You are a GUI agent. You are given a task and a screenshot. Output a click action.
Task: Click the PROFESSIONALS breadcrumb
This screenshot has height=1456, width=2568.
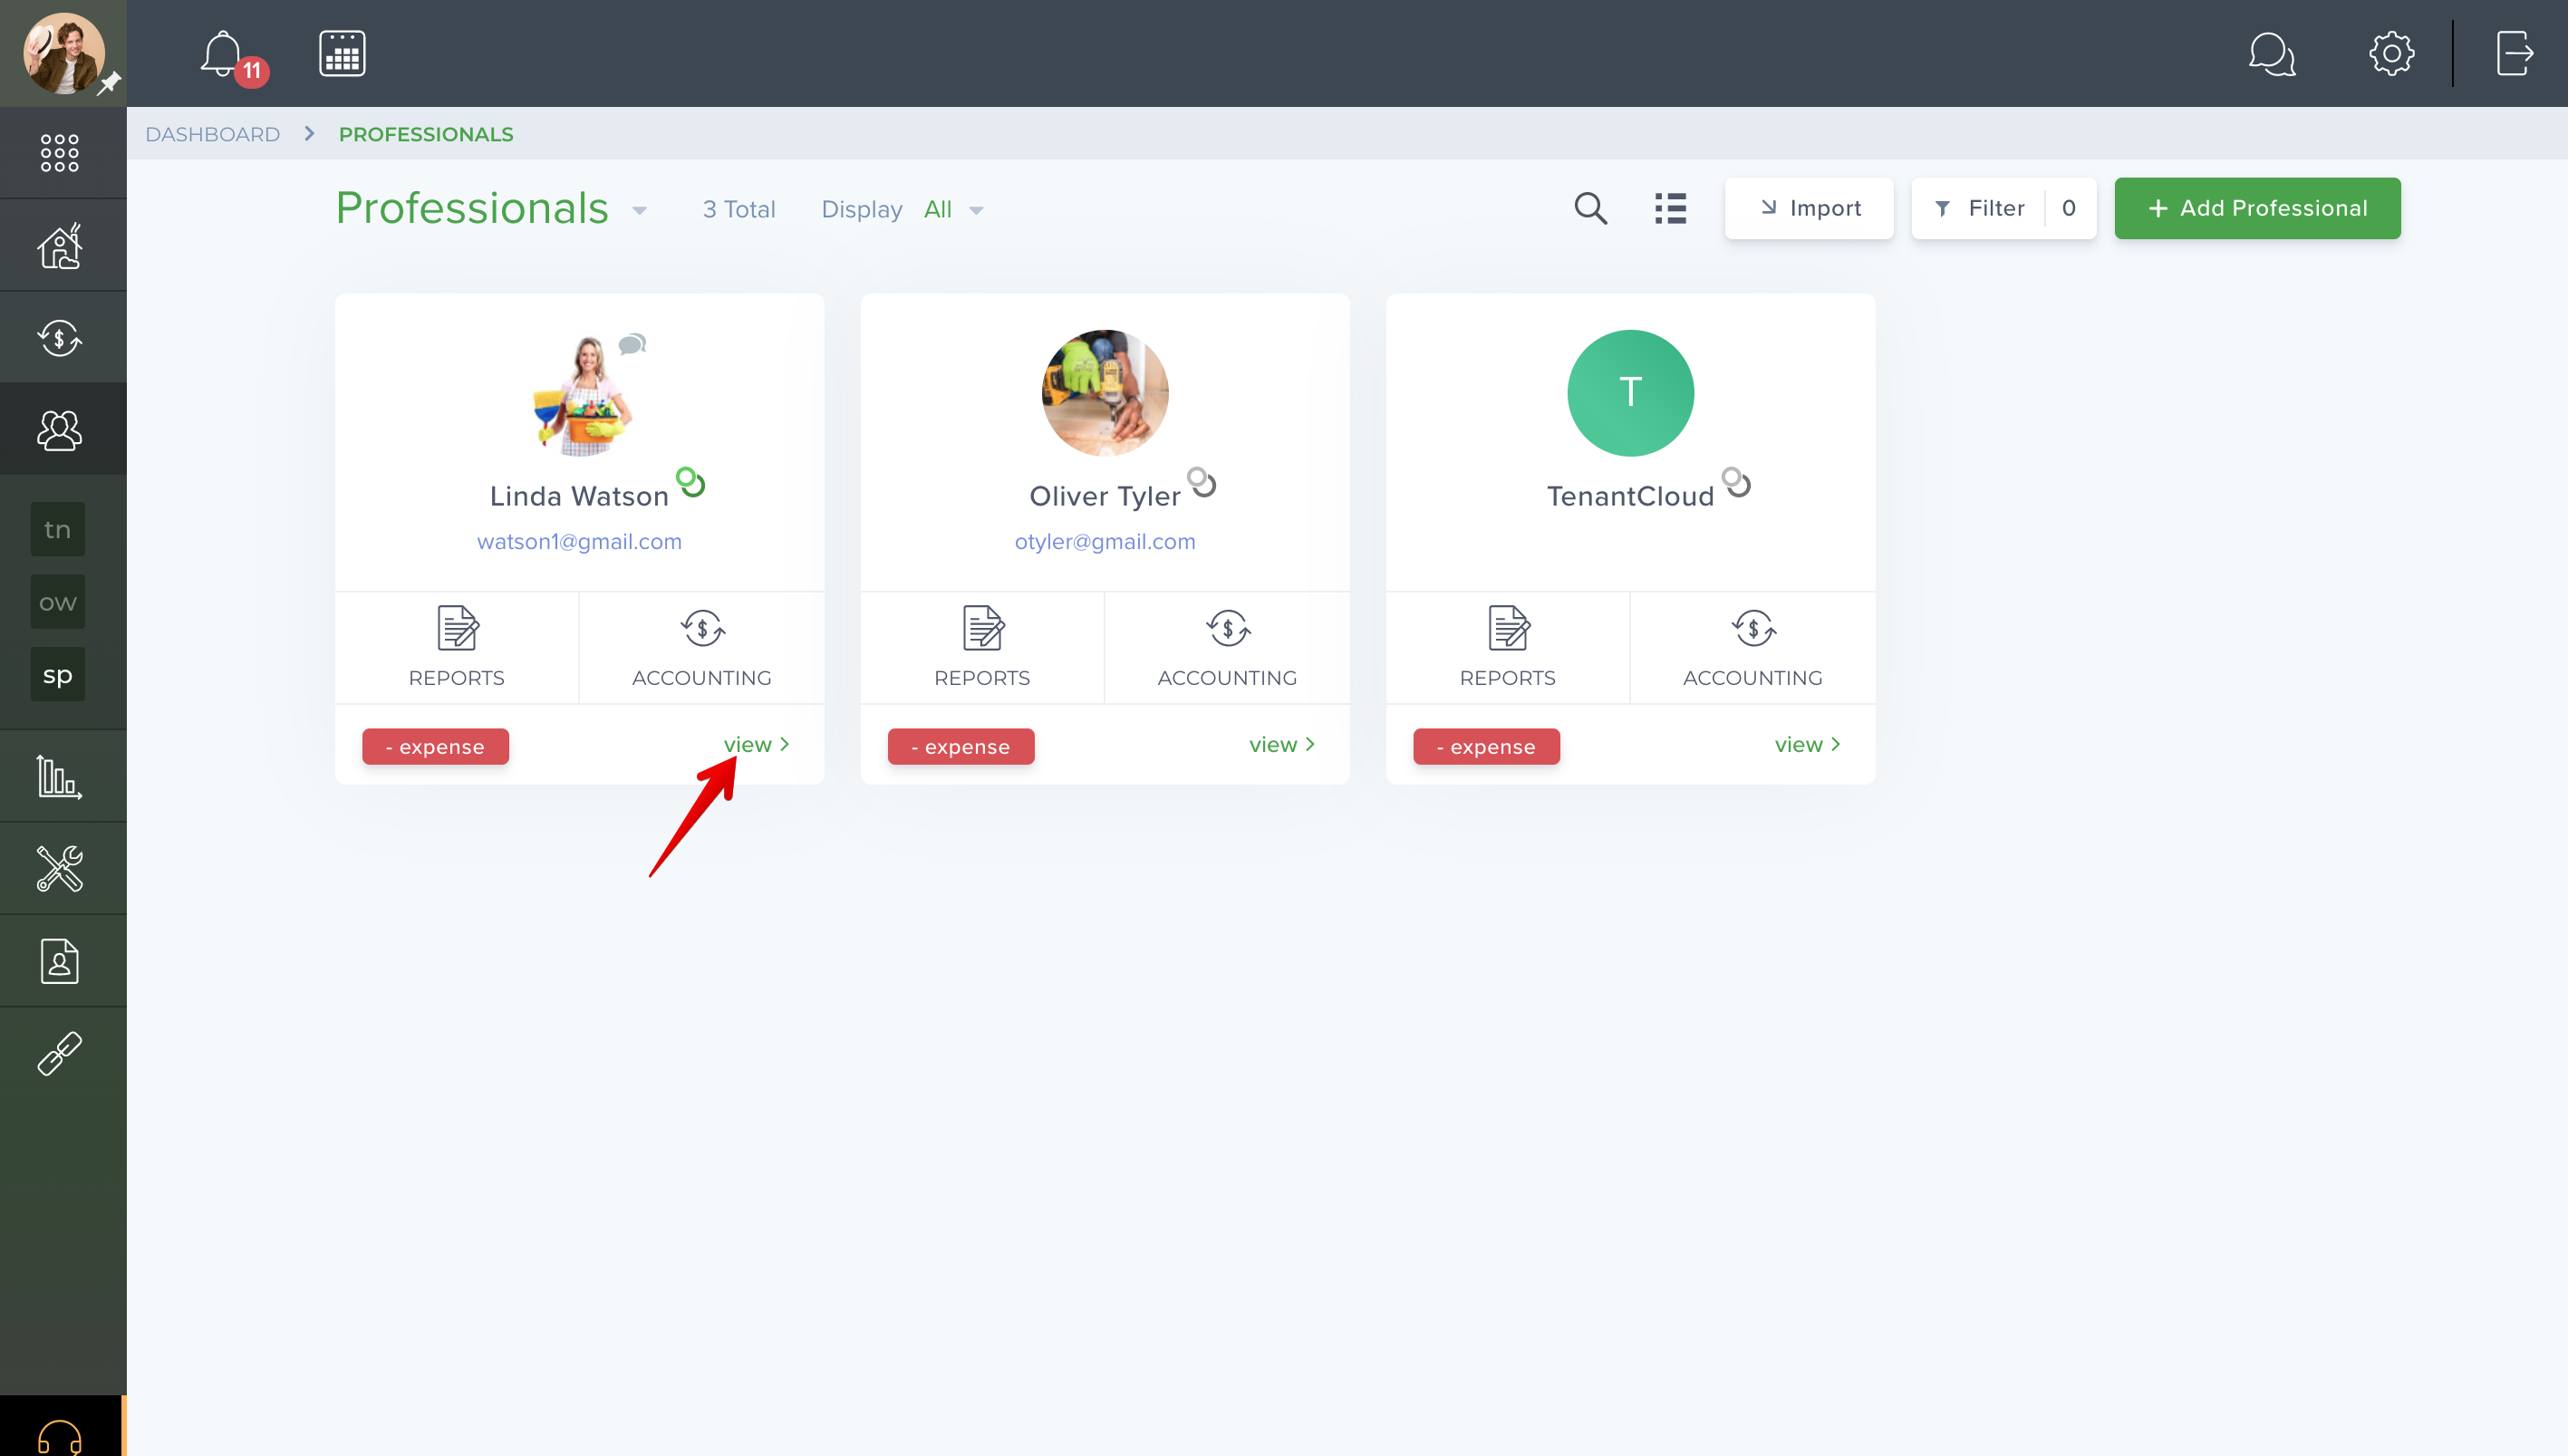pos(426,134)
